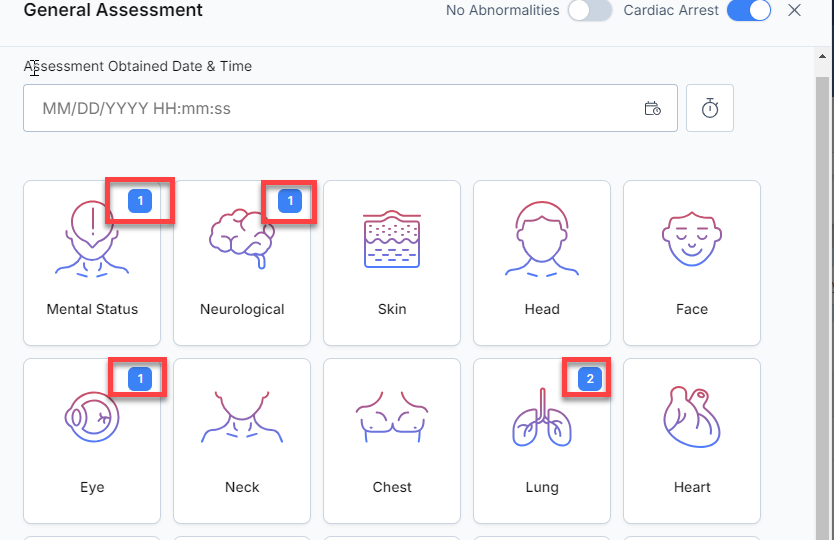Image resolution: width=834 pixels, height=540 pixels.
Task: Select the Lung assessment card
Action: 542,441
